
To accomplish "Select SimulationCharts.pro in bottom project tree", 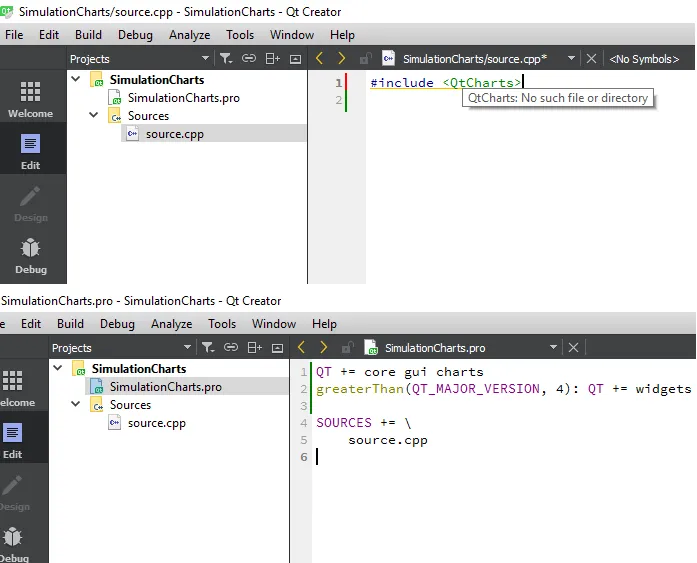I will [165, 387].
